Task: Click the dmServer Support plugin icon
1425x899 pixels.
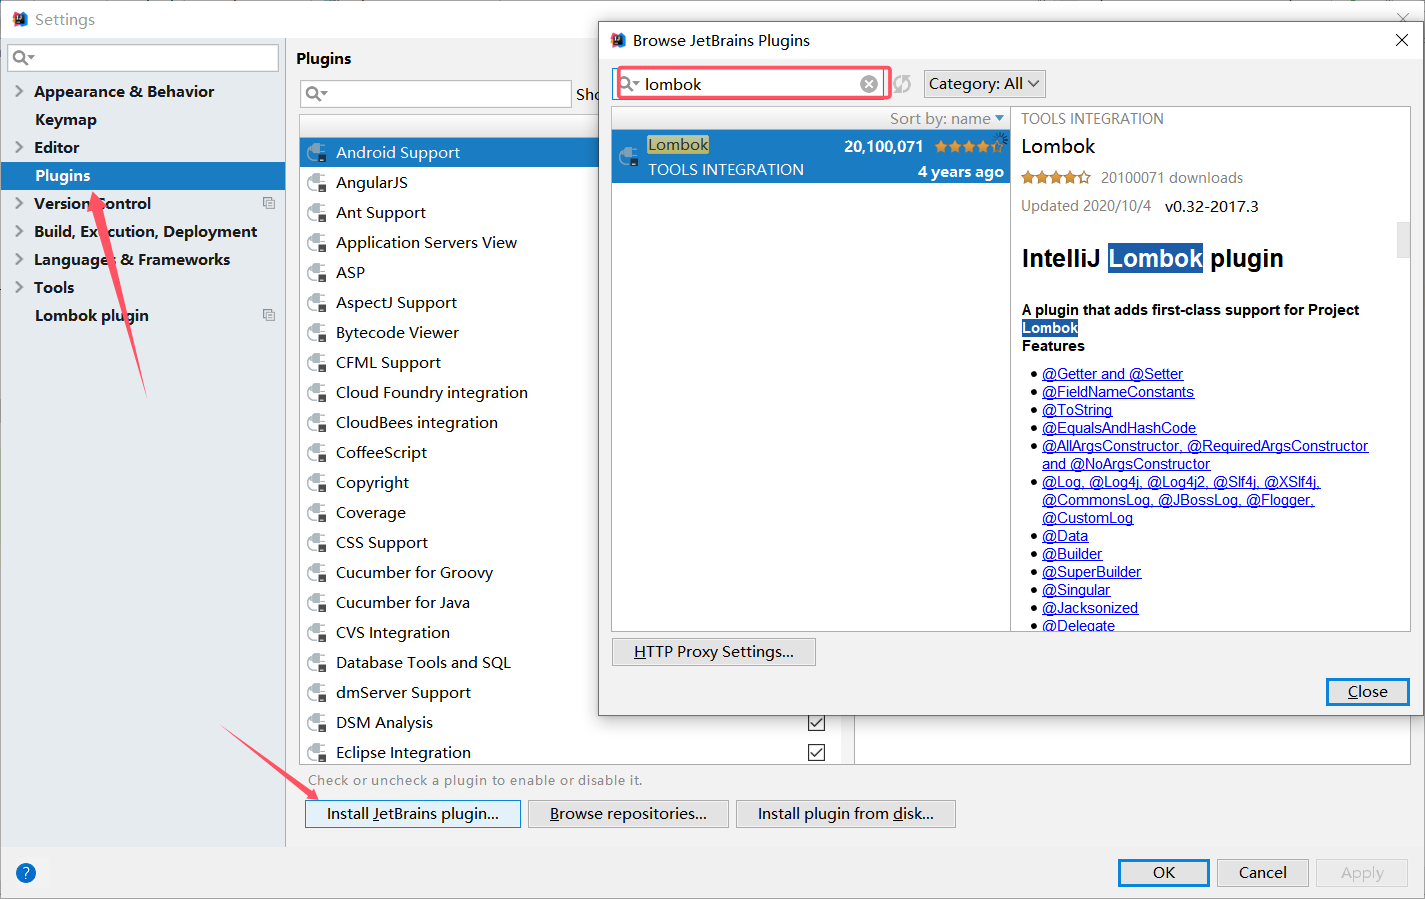Action: click(x=317, y=693)
